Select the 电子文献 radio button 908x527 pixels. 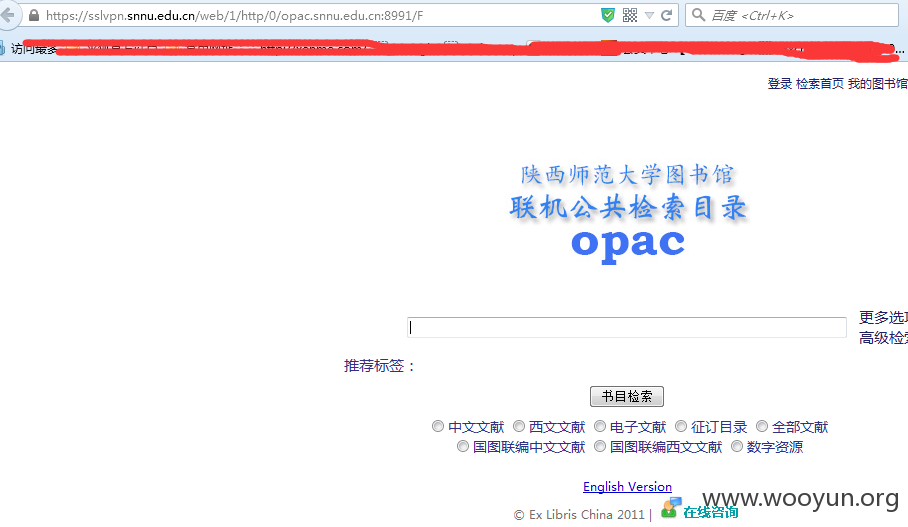click(600, 427)
